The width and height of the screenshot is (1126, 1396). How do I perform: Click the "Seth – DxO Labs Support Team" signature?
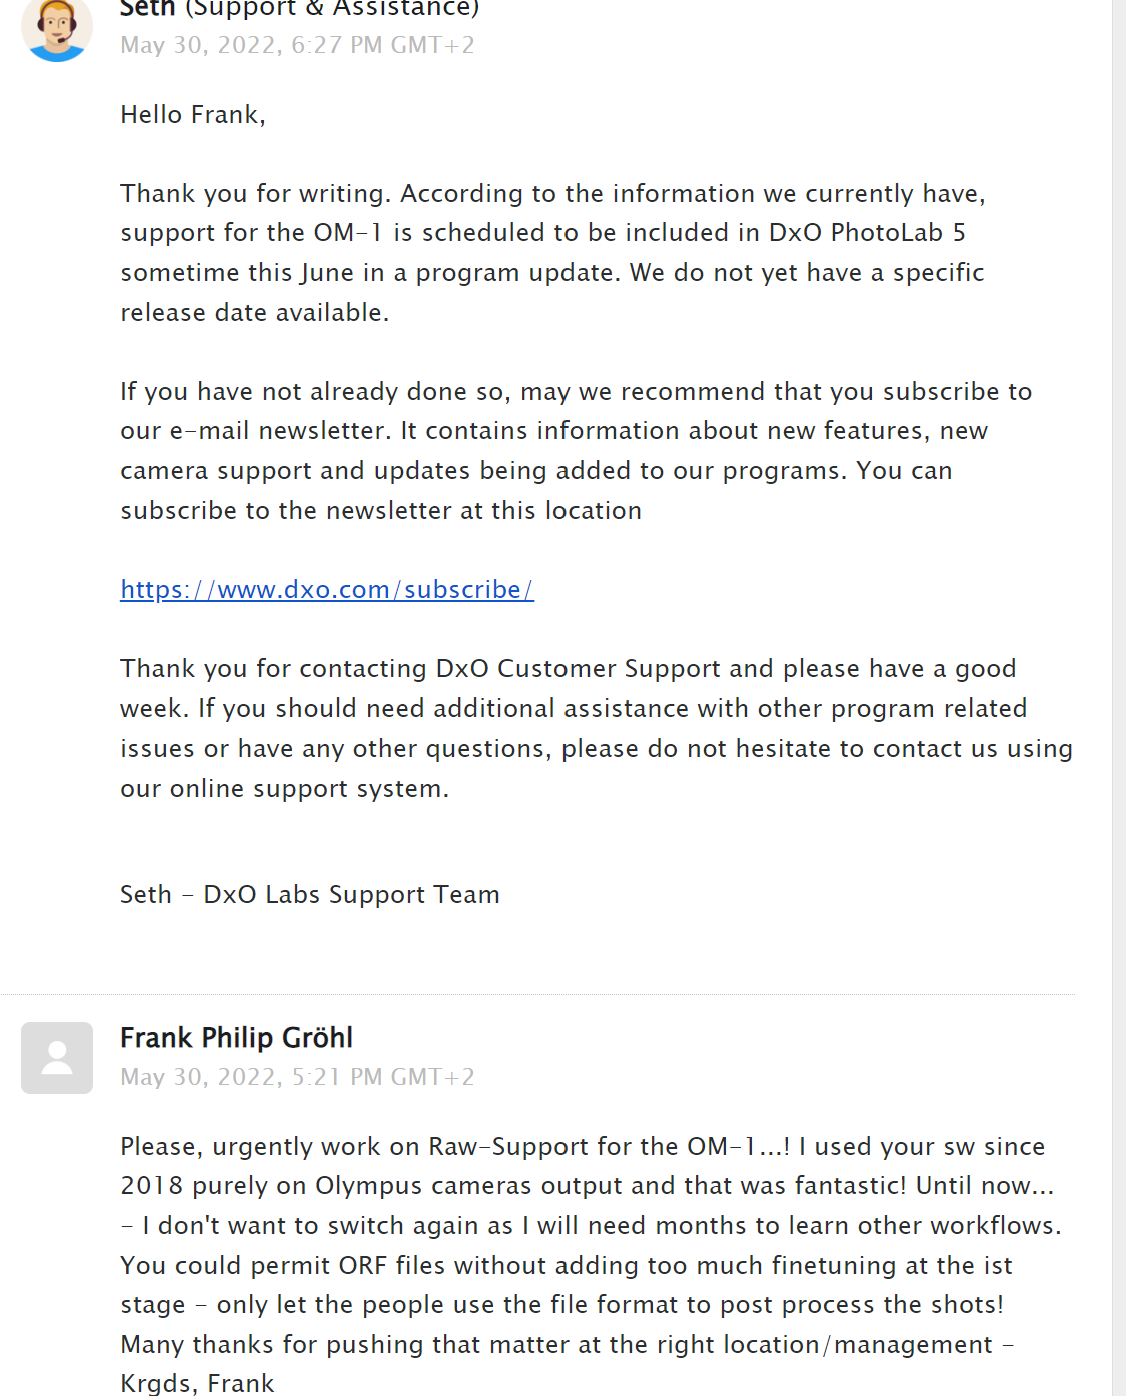click(309, 895)
